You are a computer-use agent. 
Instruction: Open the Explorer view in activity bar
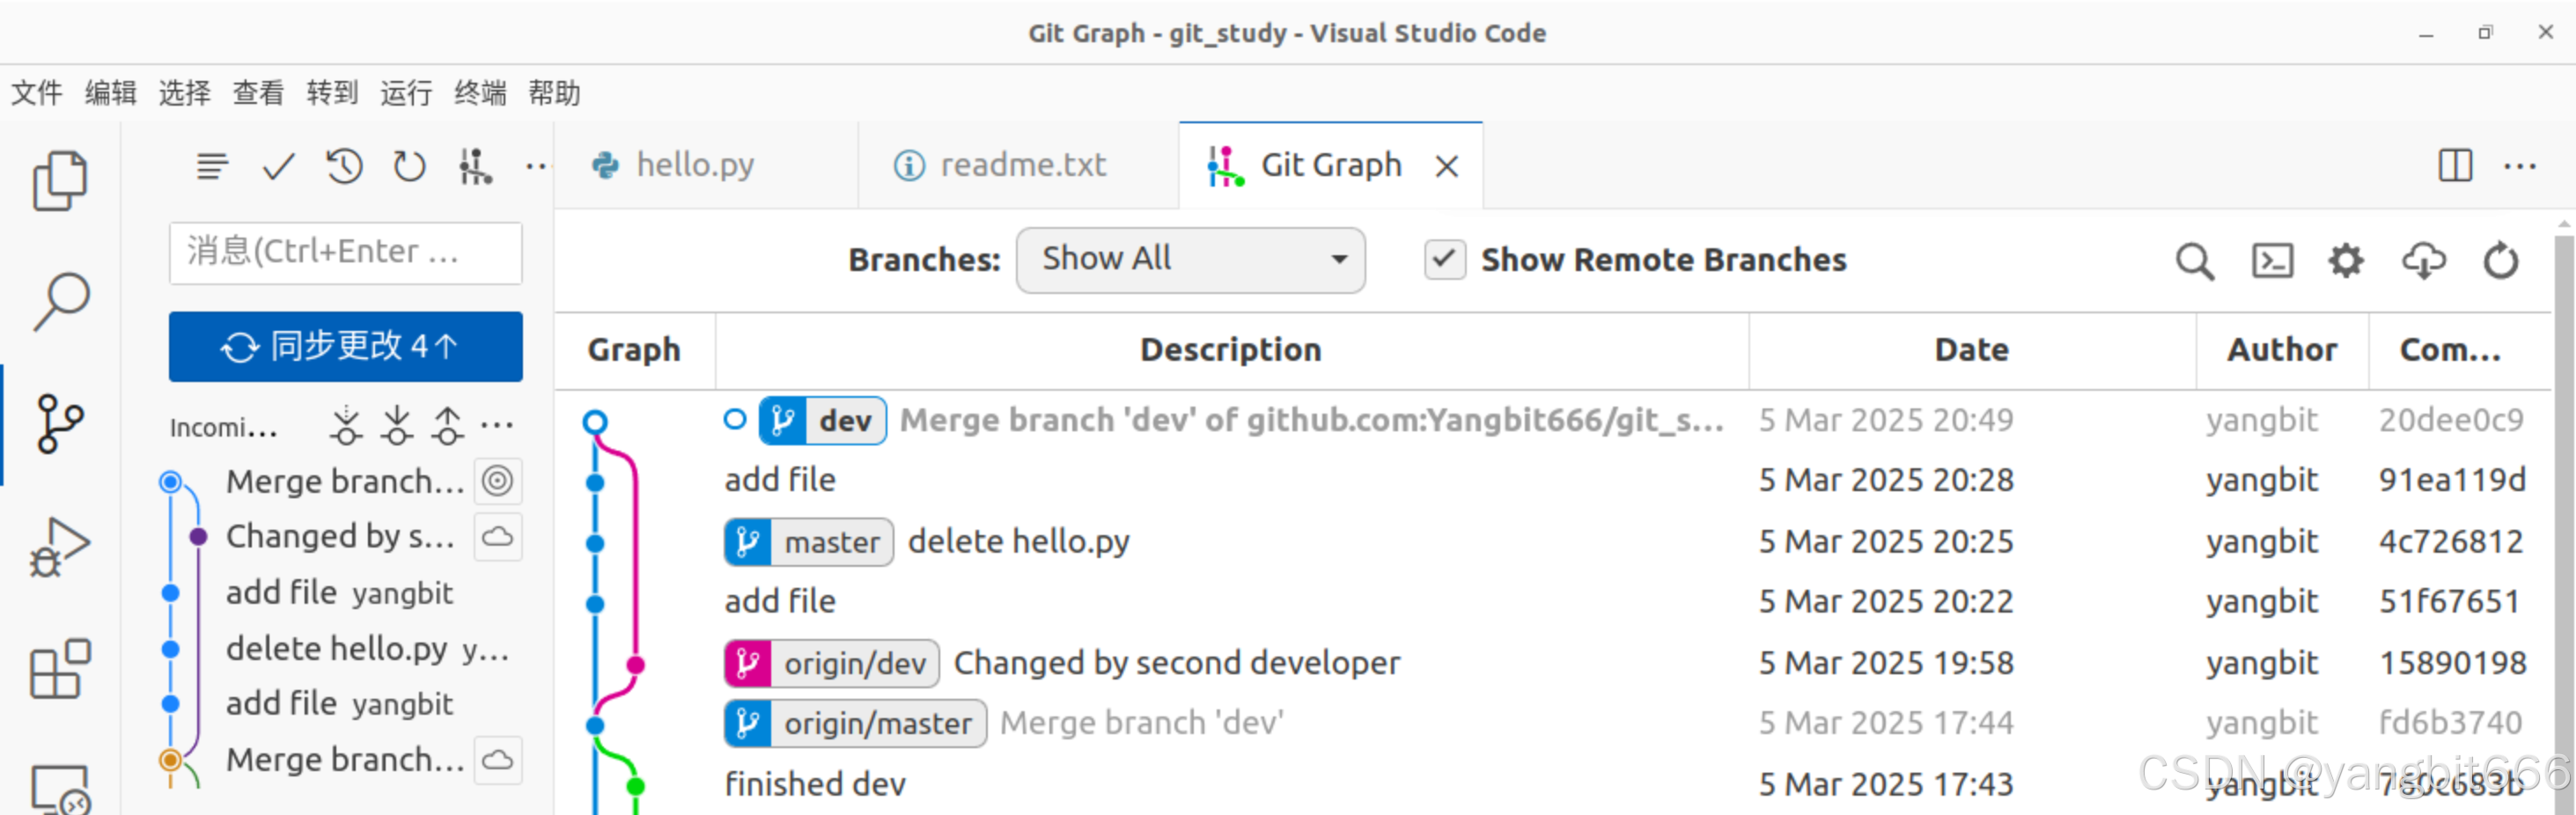60,181
